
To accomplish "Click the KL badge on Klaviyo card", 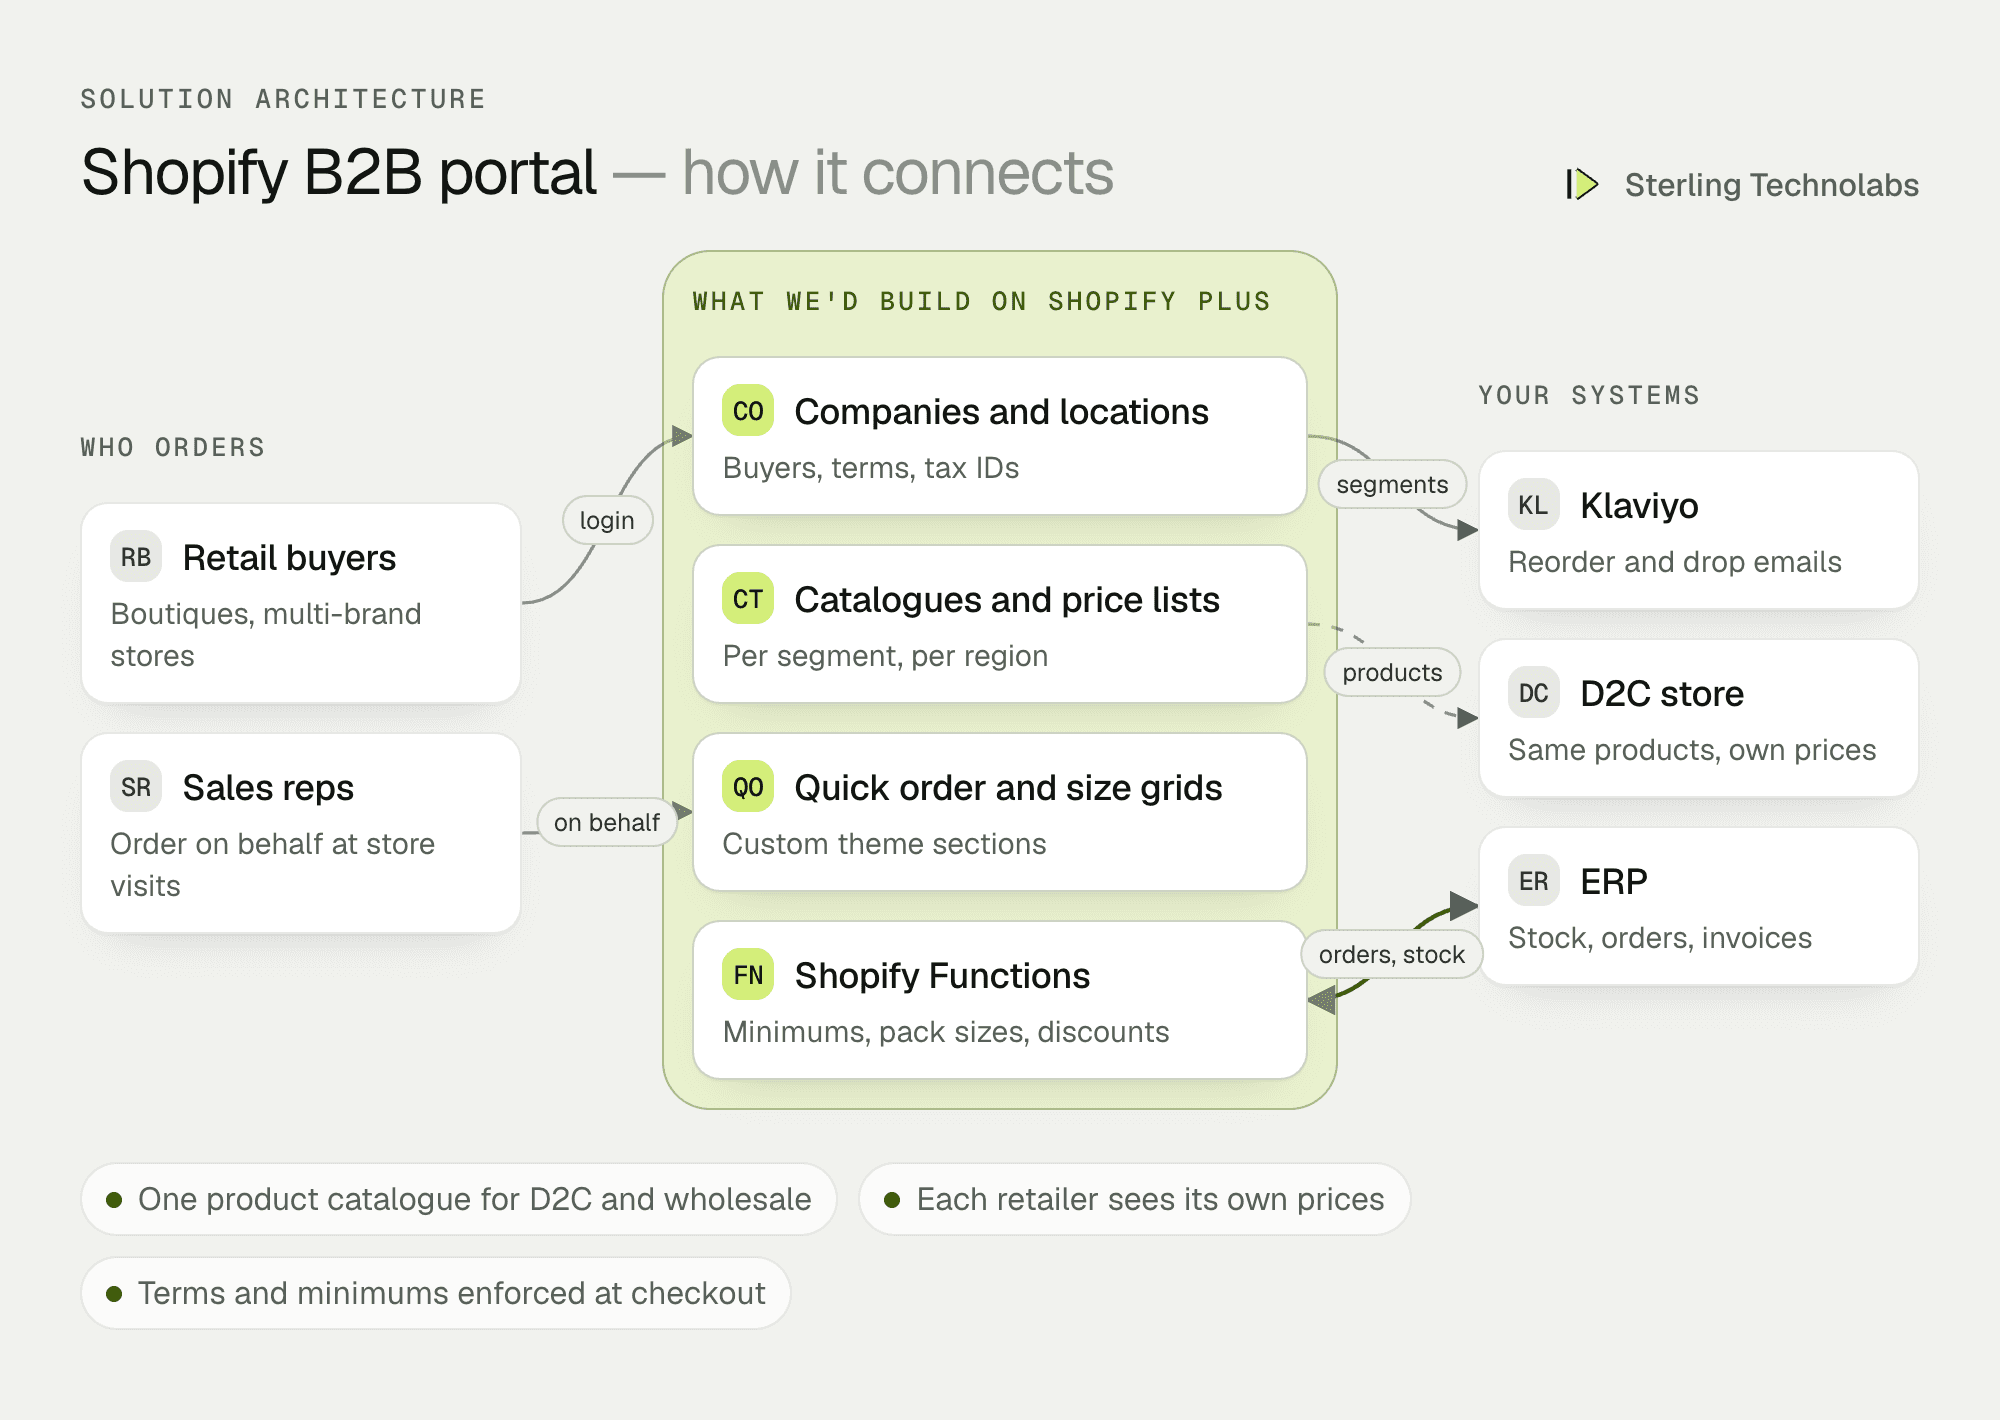I will point(1534,504).
